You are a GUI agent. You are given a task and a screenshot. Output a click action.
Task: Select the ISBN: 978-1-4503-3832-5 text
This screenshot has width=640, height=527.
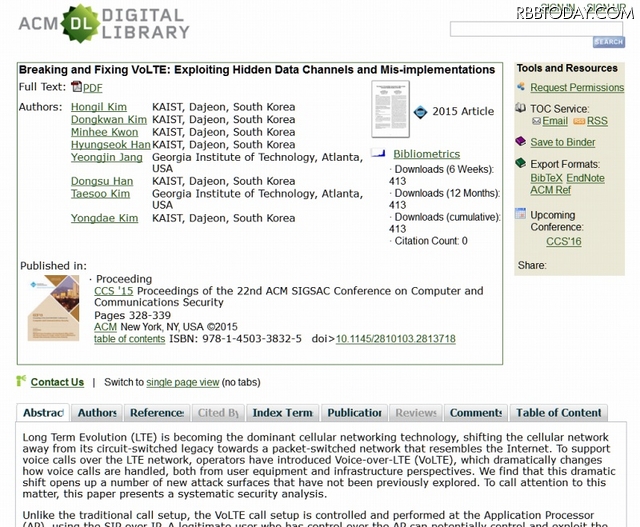(x=236, y=339)
